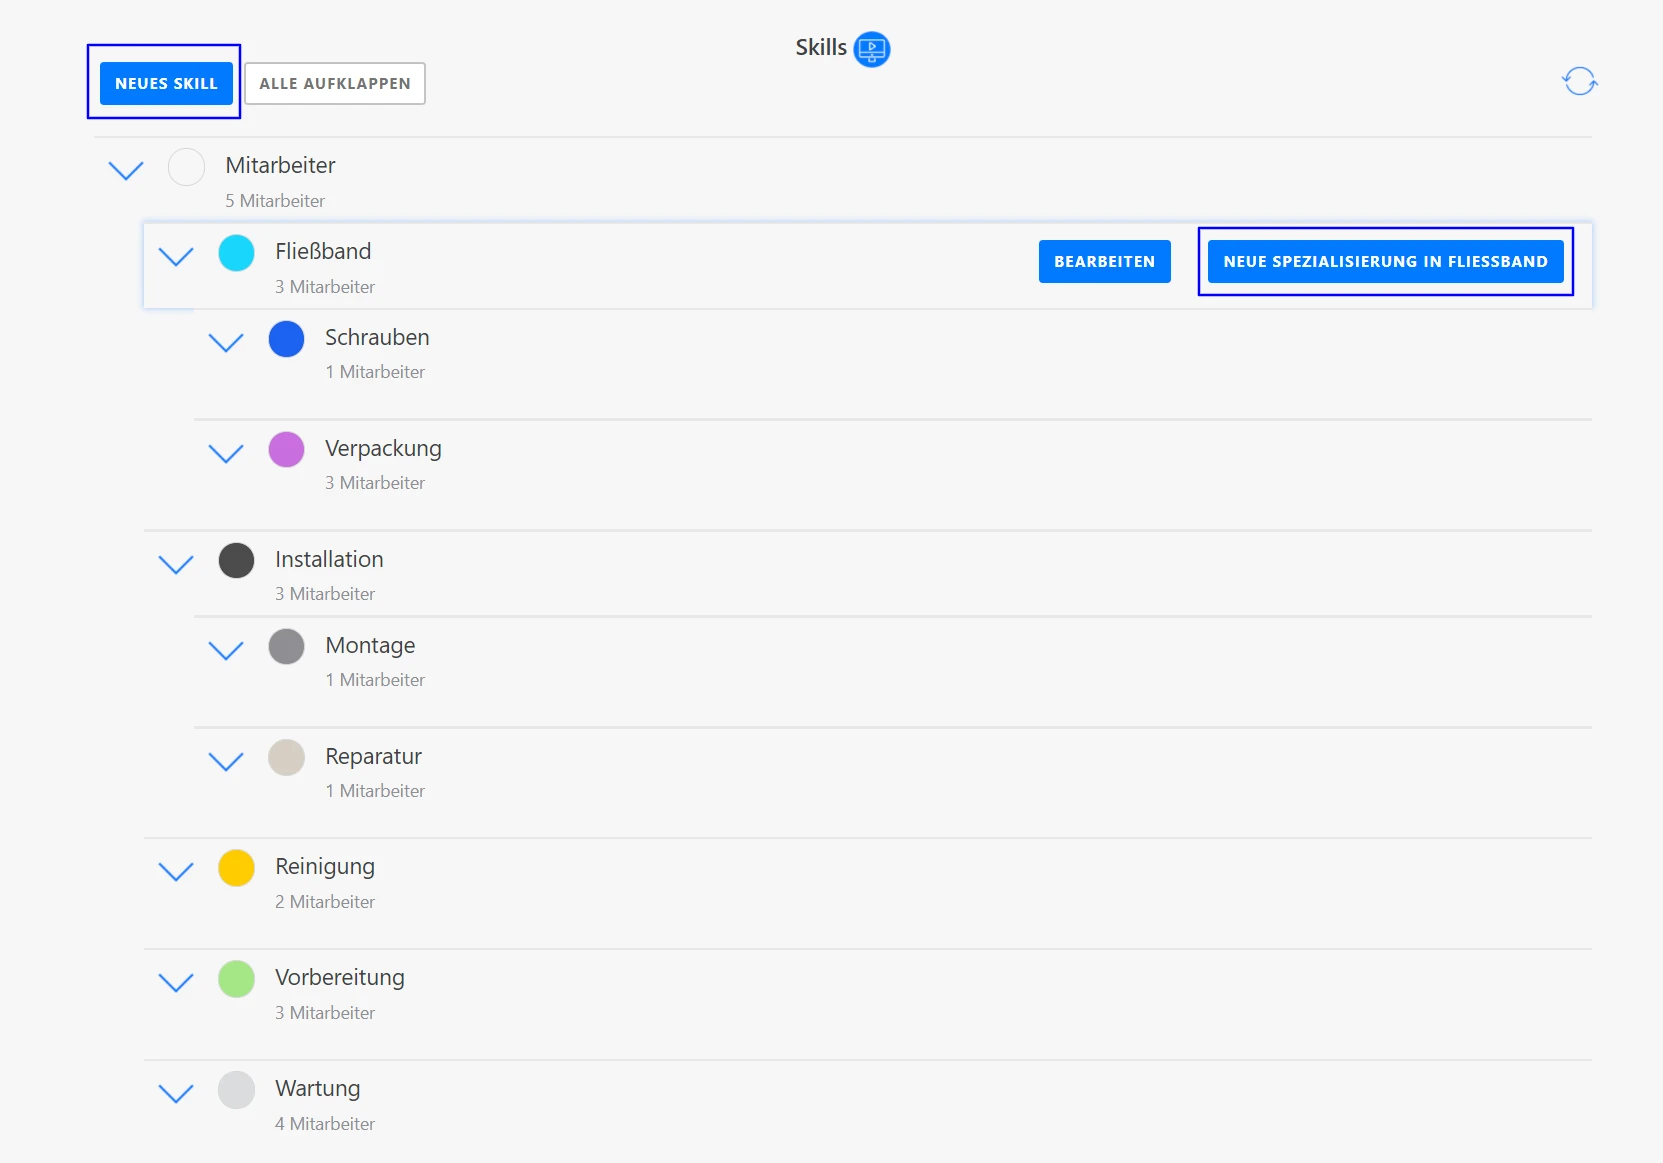Select the Montage skill entry
The image size is (1663, 1163).
tap(370, 646)
